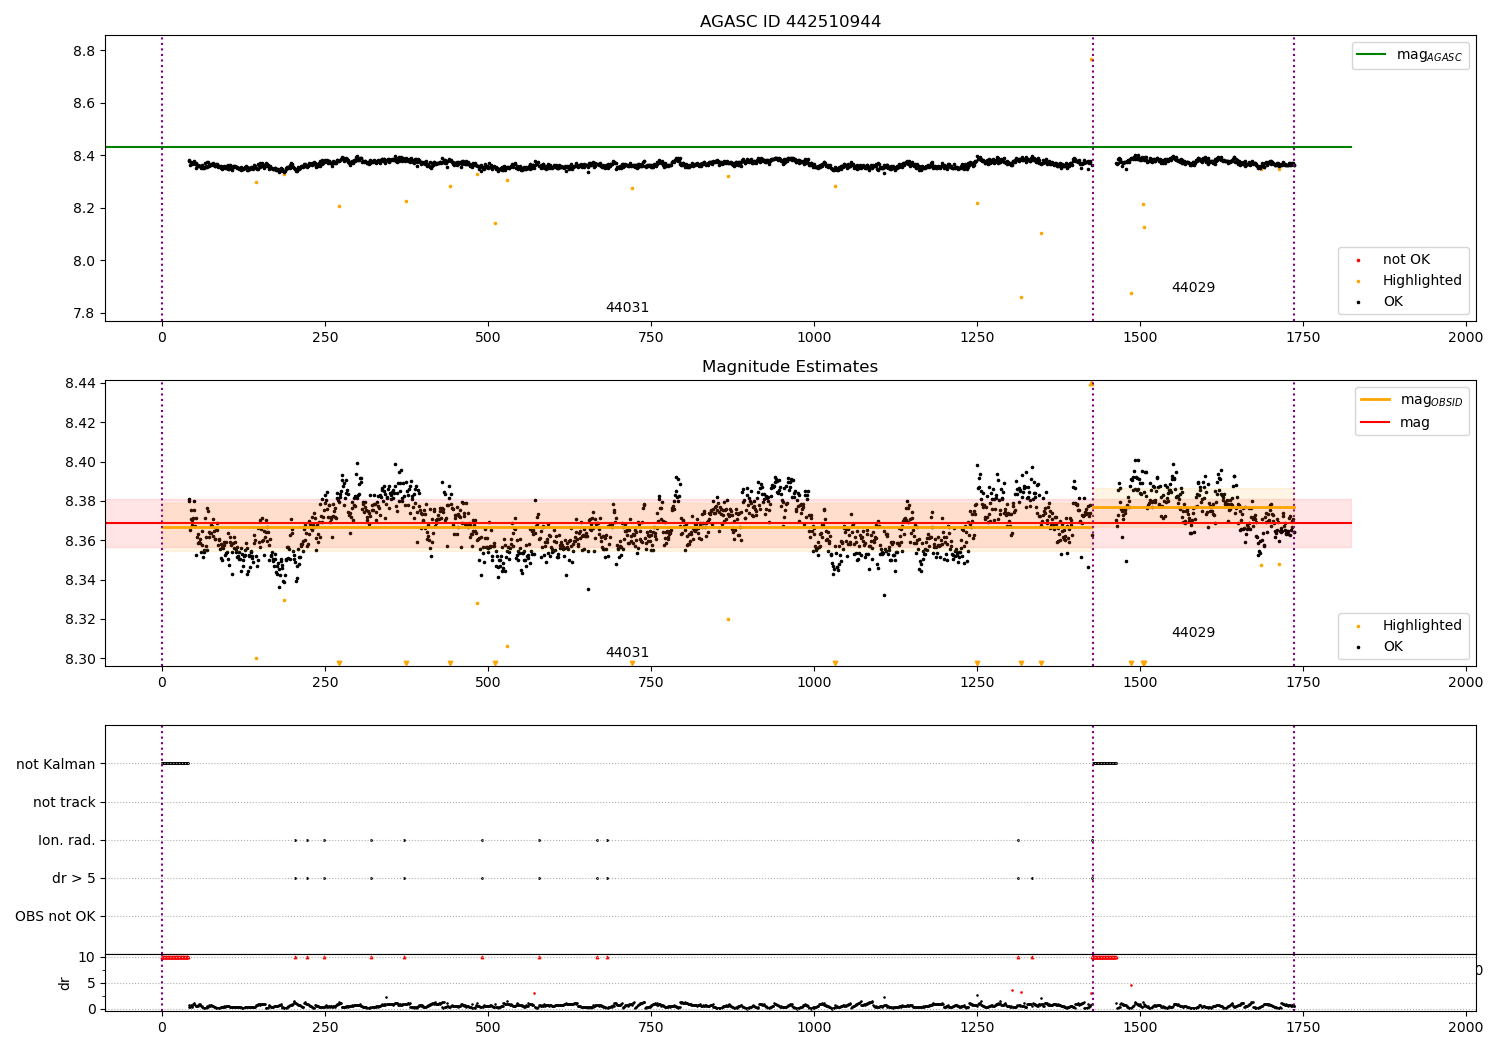Viewport: 1500px width, 1050px height.
Task: Click the black 'not Kalman' marker cluster at time 0
Action: 175,764
